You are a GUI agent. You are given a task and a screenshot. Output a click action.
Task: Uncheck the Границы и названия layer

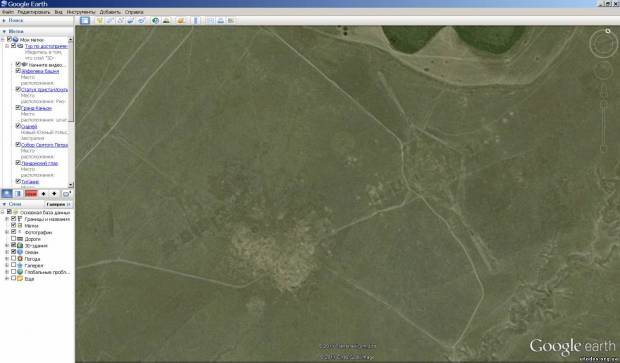point(13,219)
